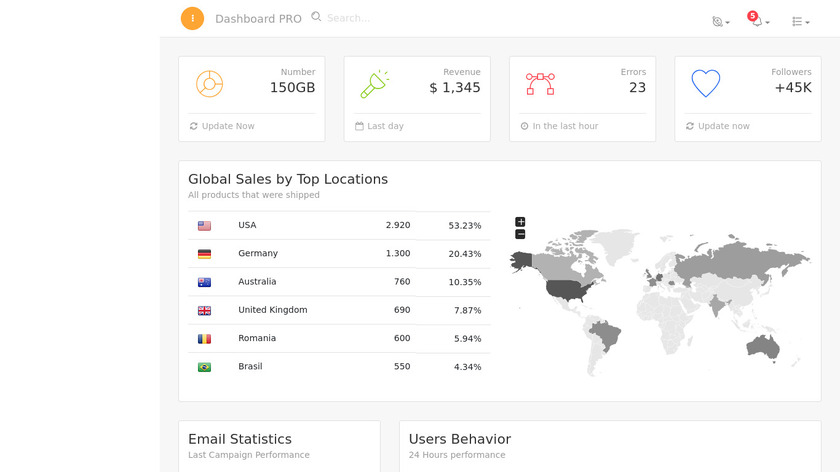The width and height of the screenshot is (840, 472).
Task: Click Australia on the world map
Action: click(763, 346)
